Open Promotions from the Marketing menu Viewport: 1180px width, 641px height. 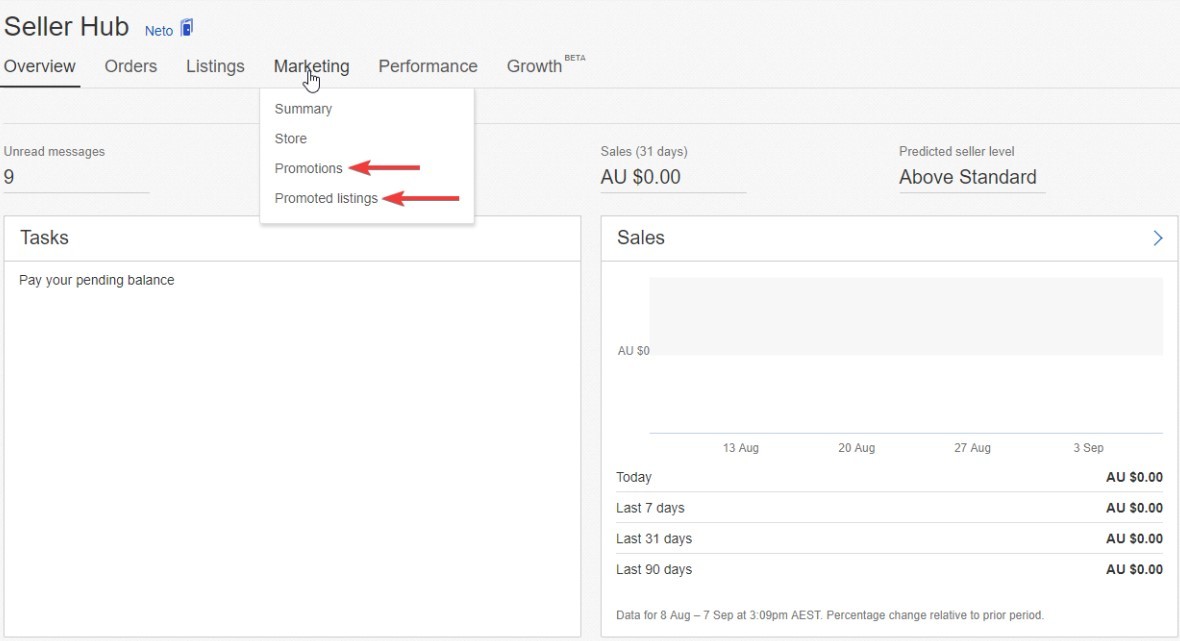tap(308, 169)
